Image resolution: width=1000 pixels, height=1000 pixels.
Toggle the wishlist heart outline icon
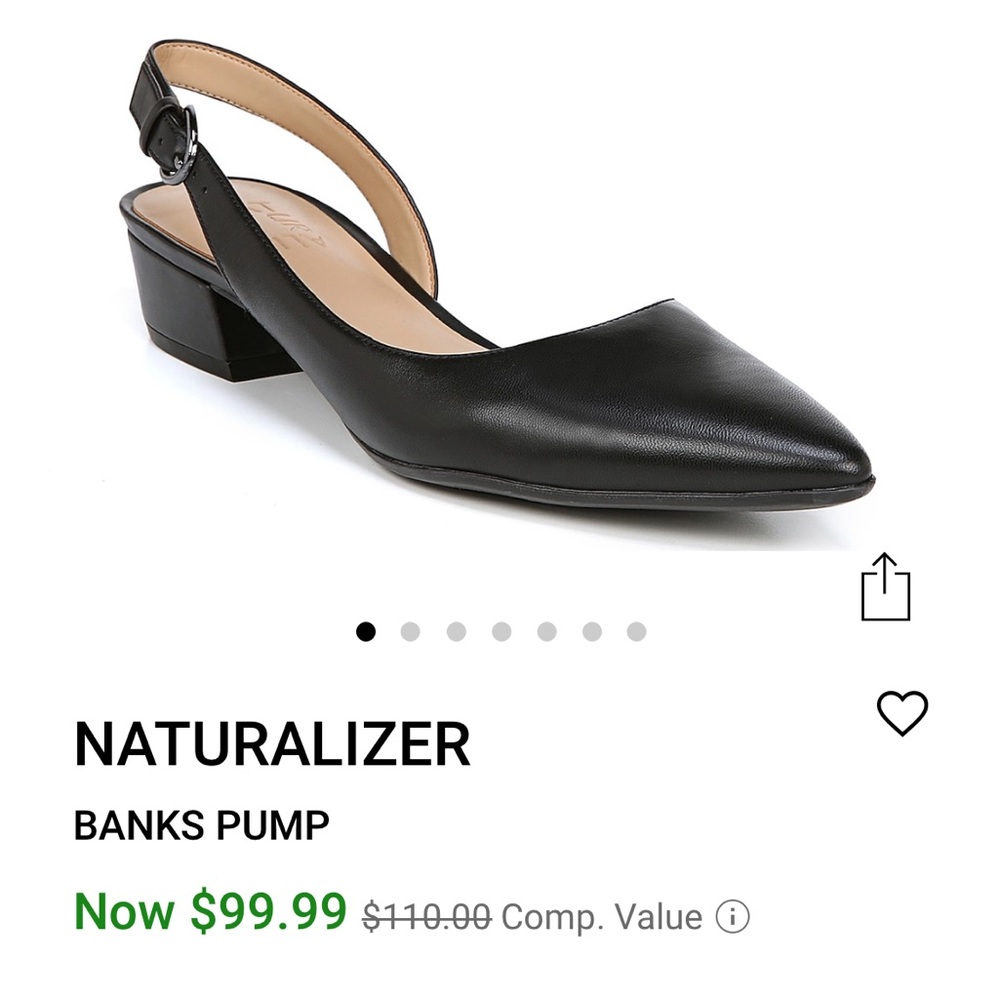(903, 714)
